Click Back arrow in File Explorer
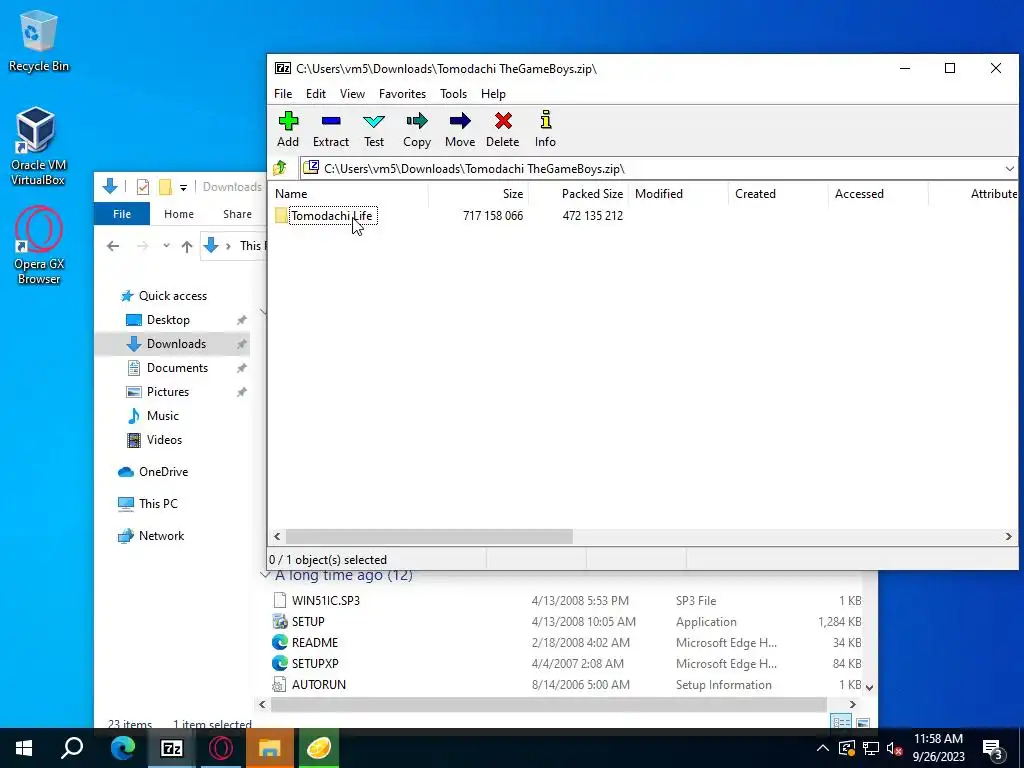This screenshot has height=768, width=1024. [113, 246]
